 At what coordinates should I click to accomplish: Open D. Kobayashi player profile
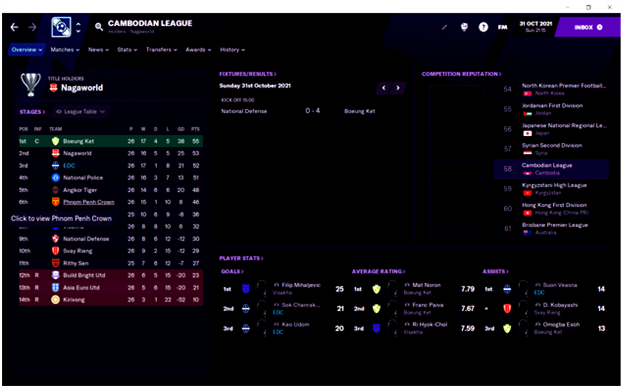pyautogui.click(x=560, y=305)
